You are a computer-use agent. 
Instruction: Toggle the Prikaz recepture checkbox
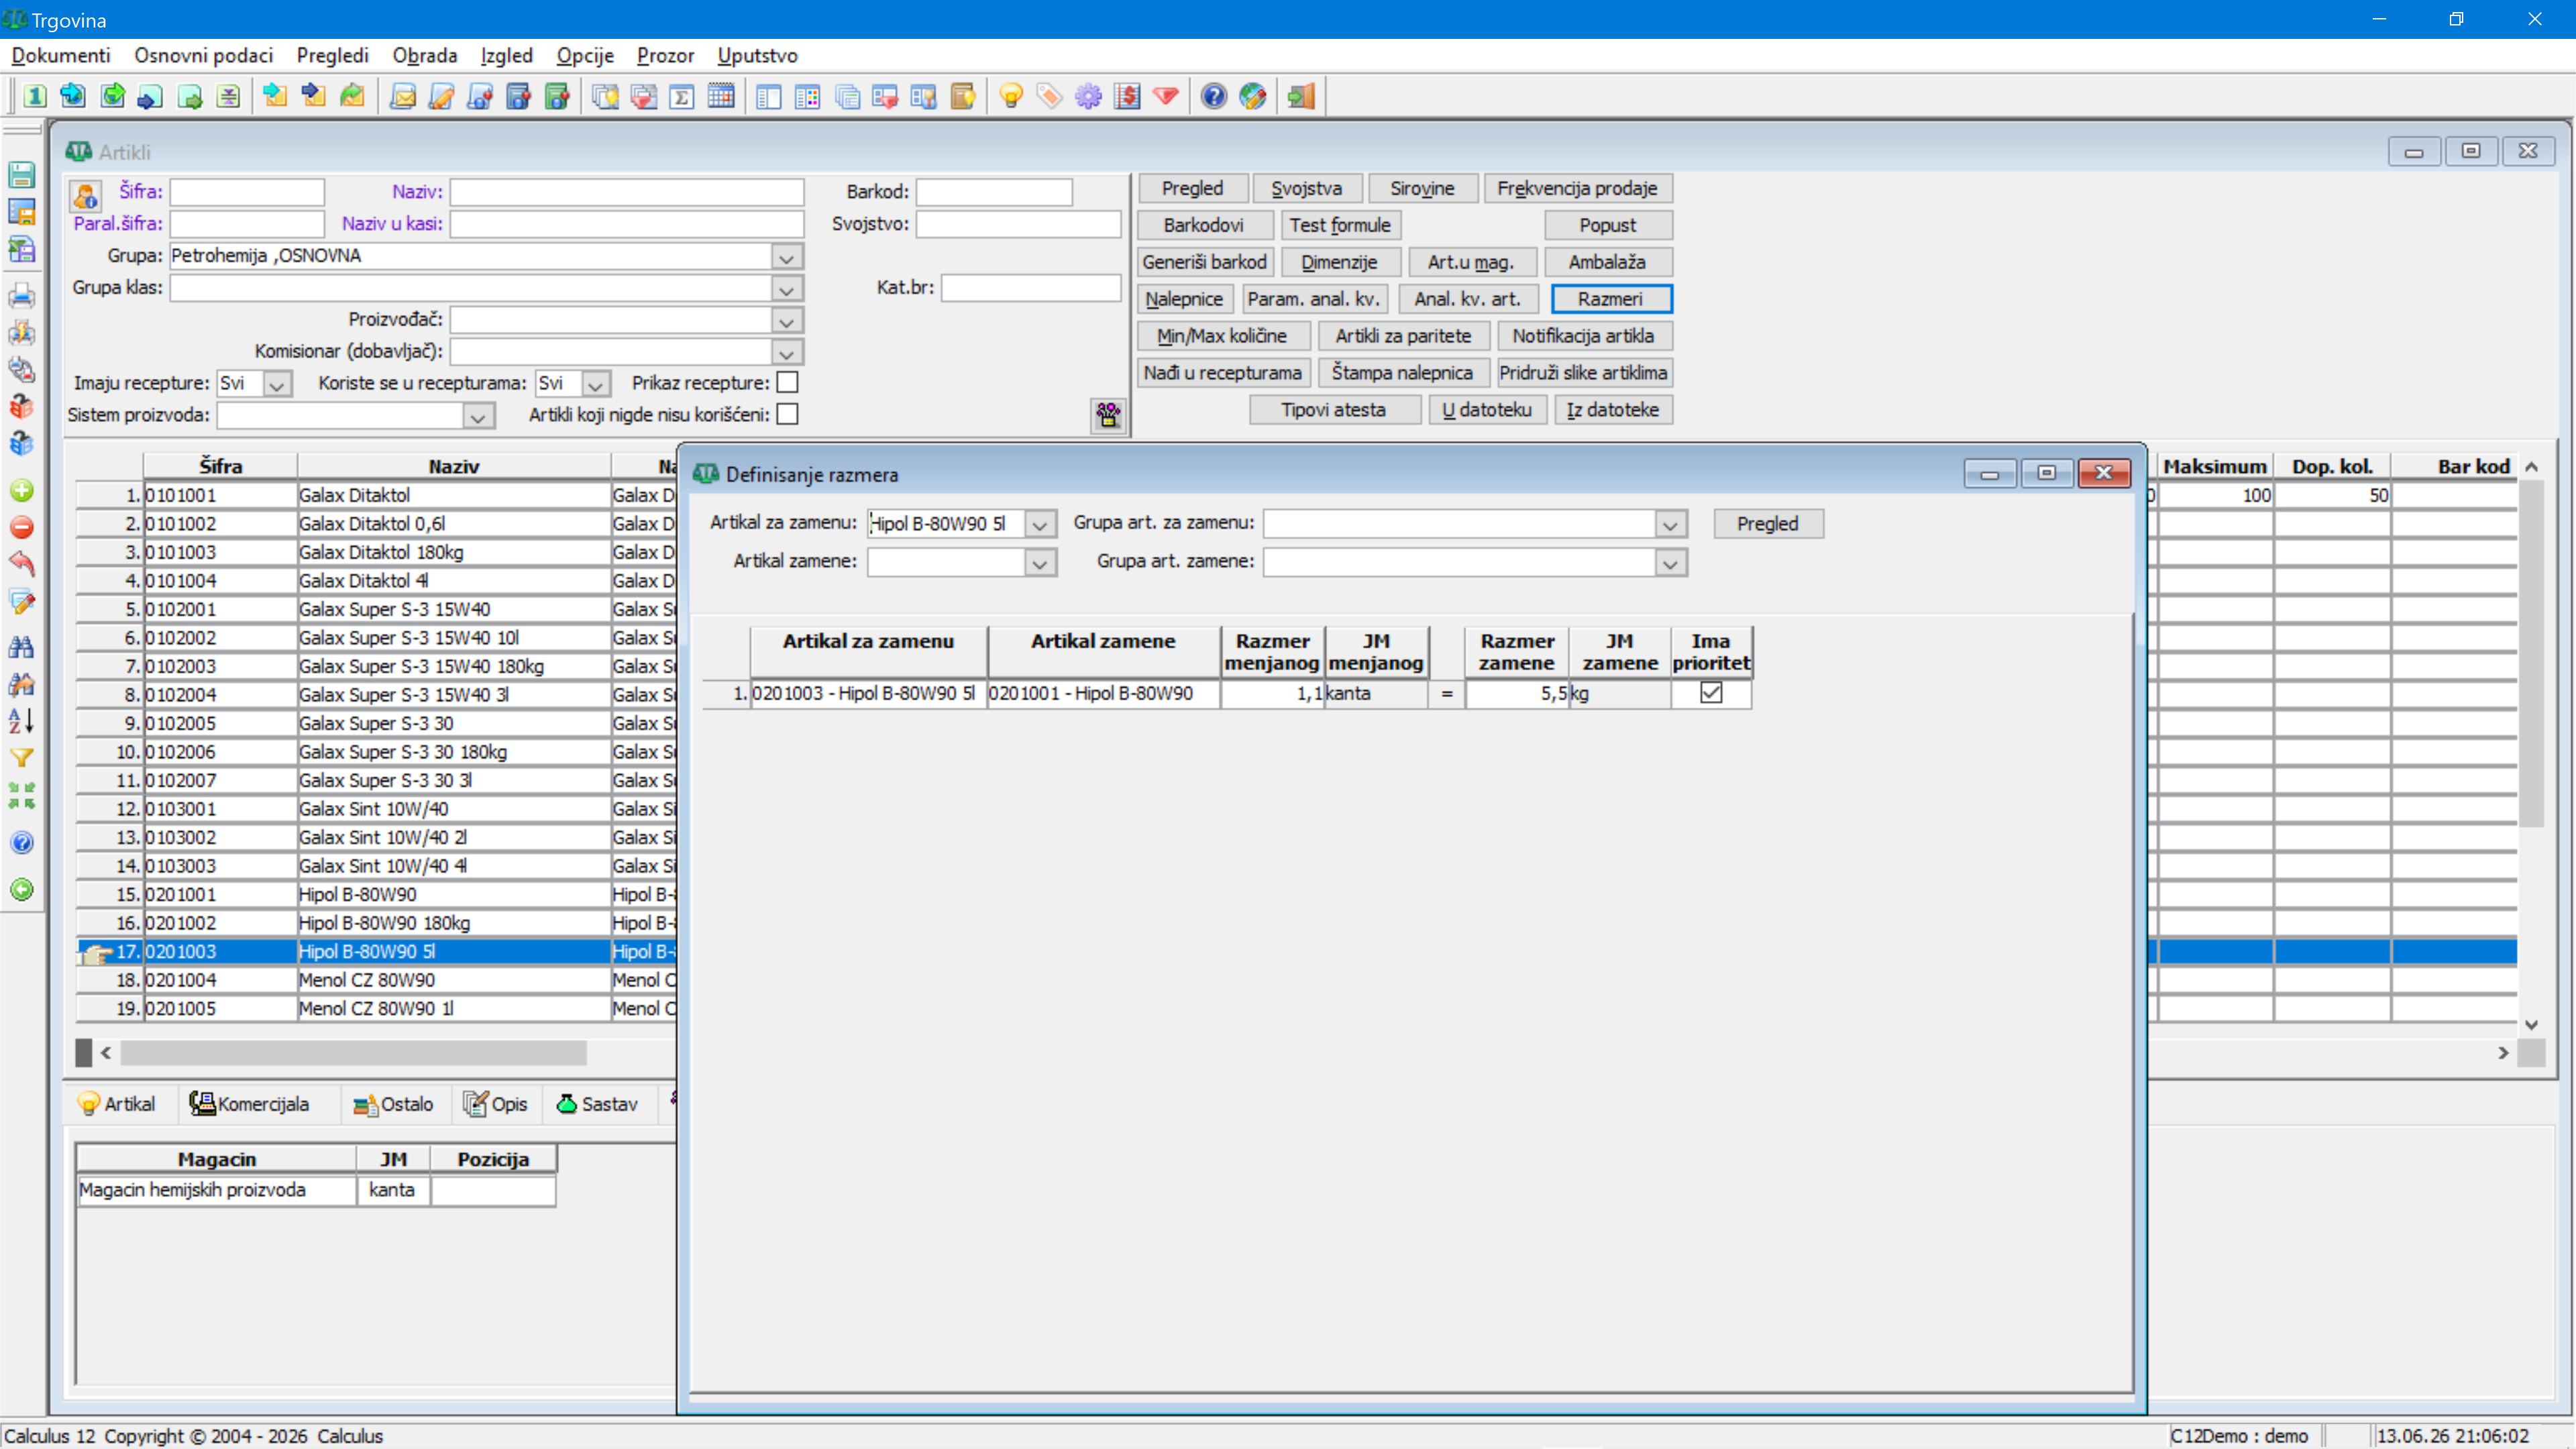tap(788, 383)
